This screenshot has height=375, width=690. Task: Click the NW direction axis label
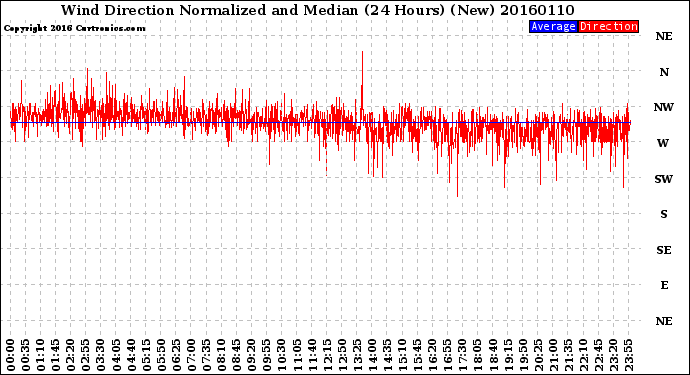664,107
